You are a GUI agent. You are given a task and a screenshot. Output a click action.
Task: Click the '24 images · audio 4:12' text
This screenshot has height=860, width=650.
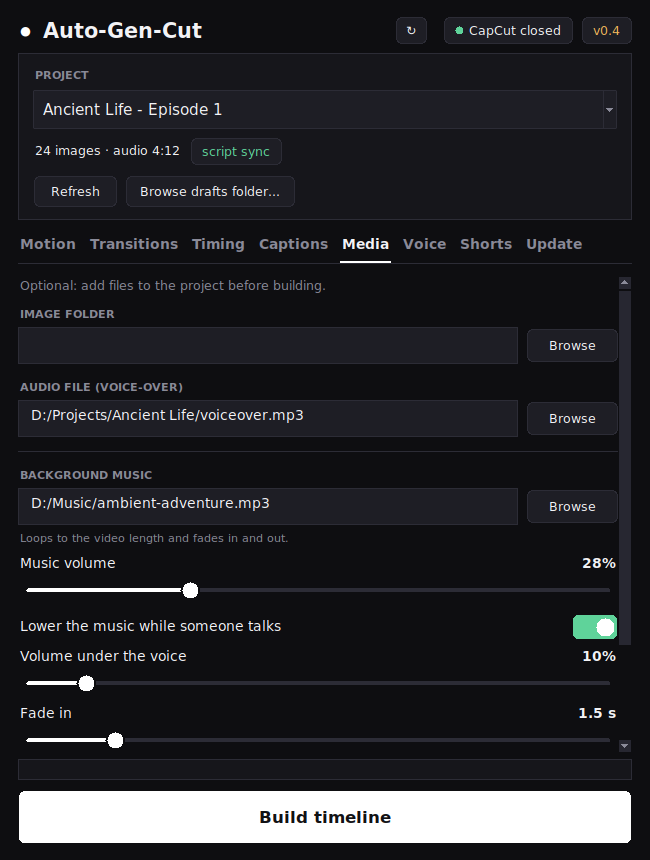[108, 151]
